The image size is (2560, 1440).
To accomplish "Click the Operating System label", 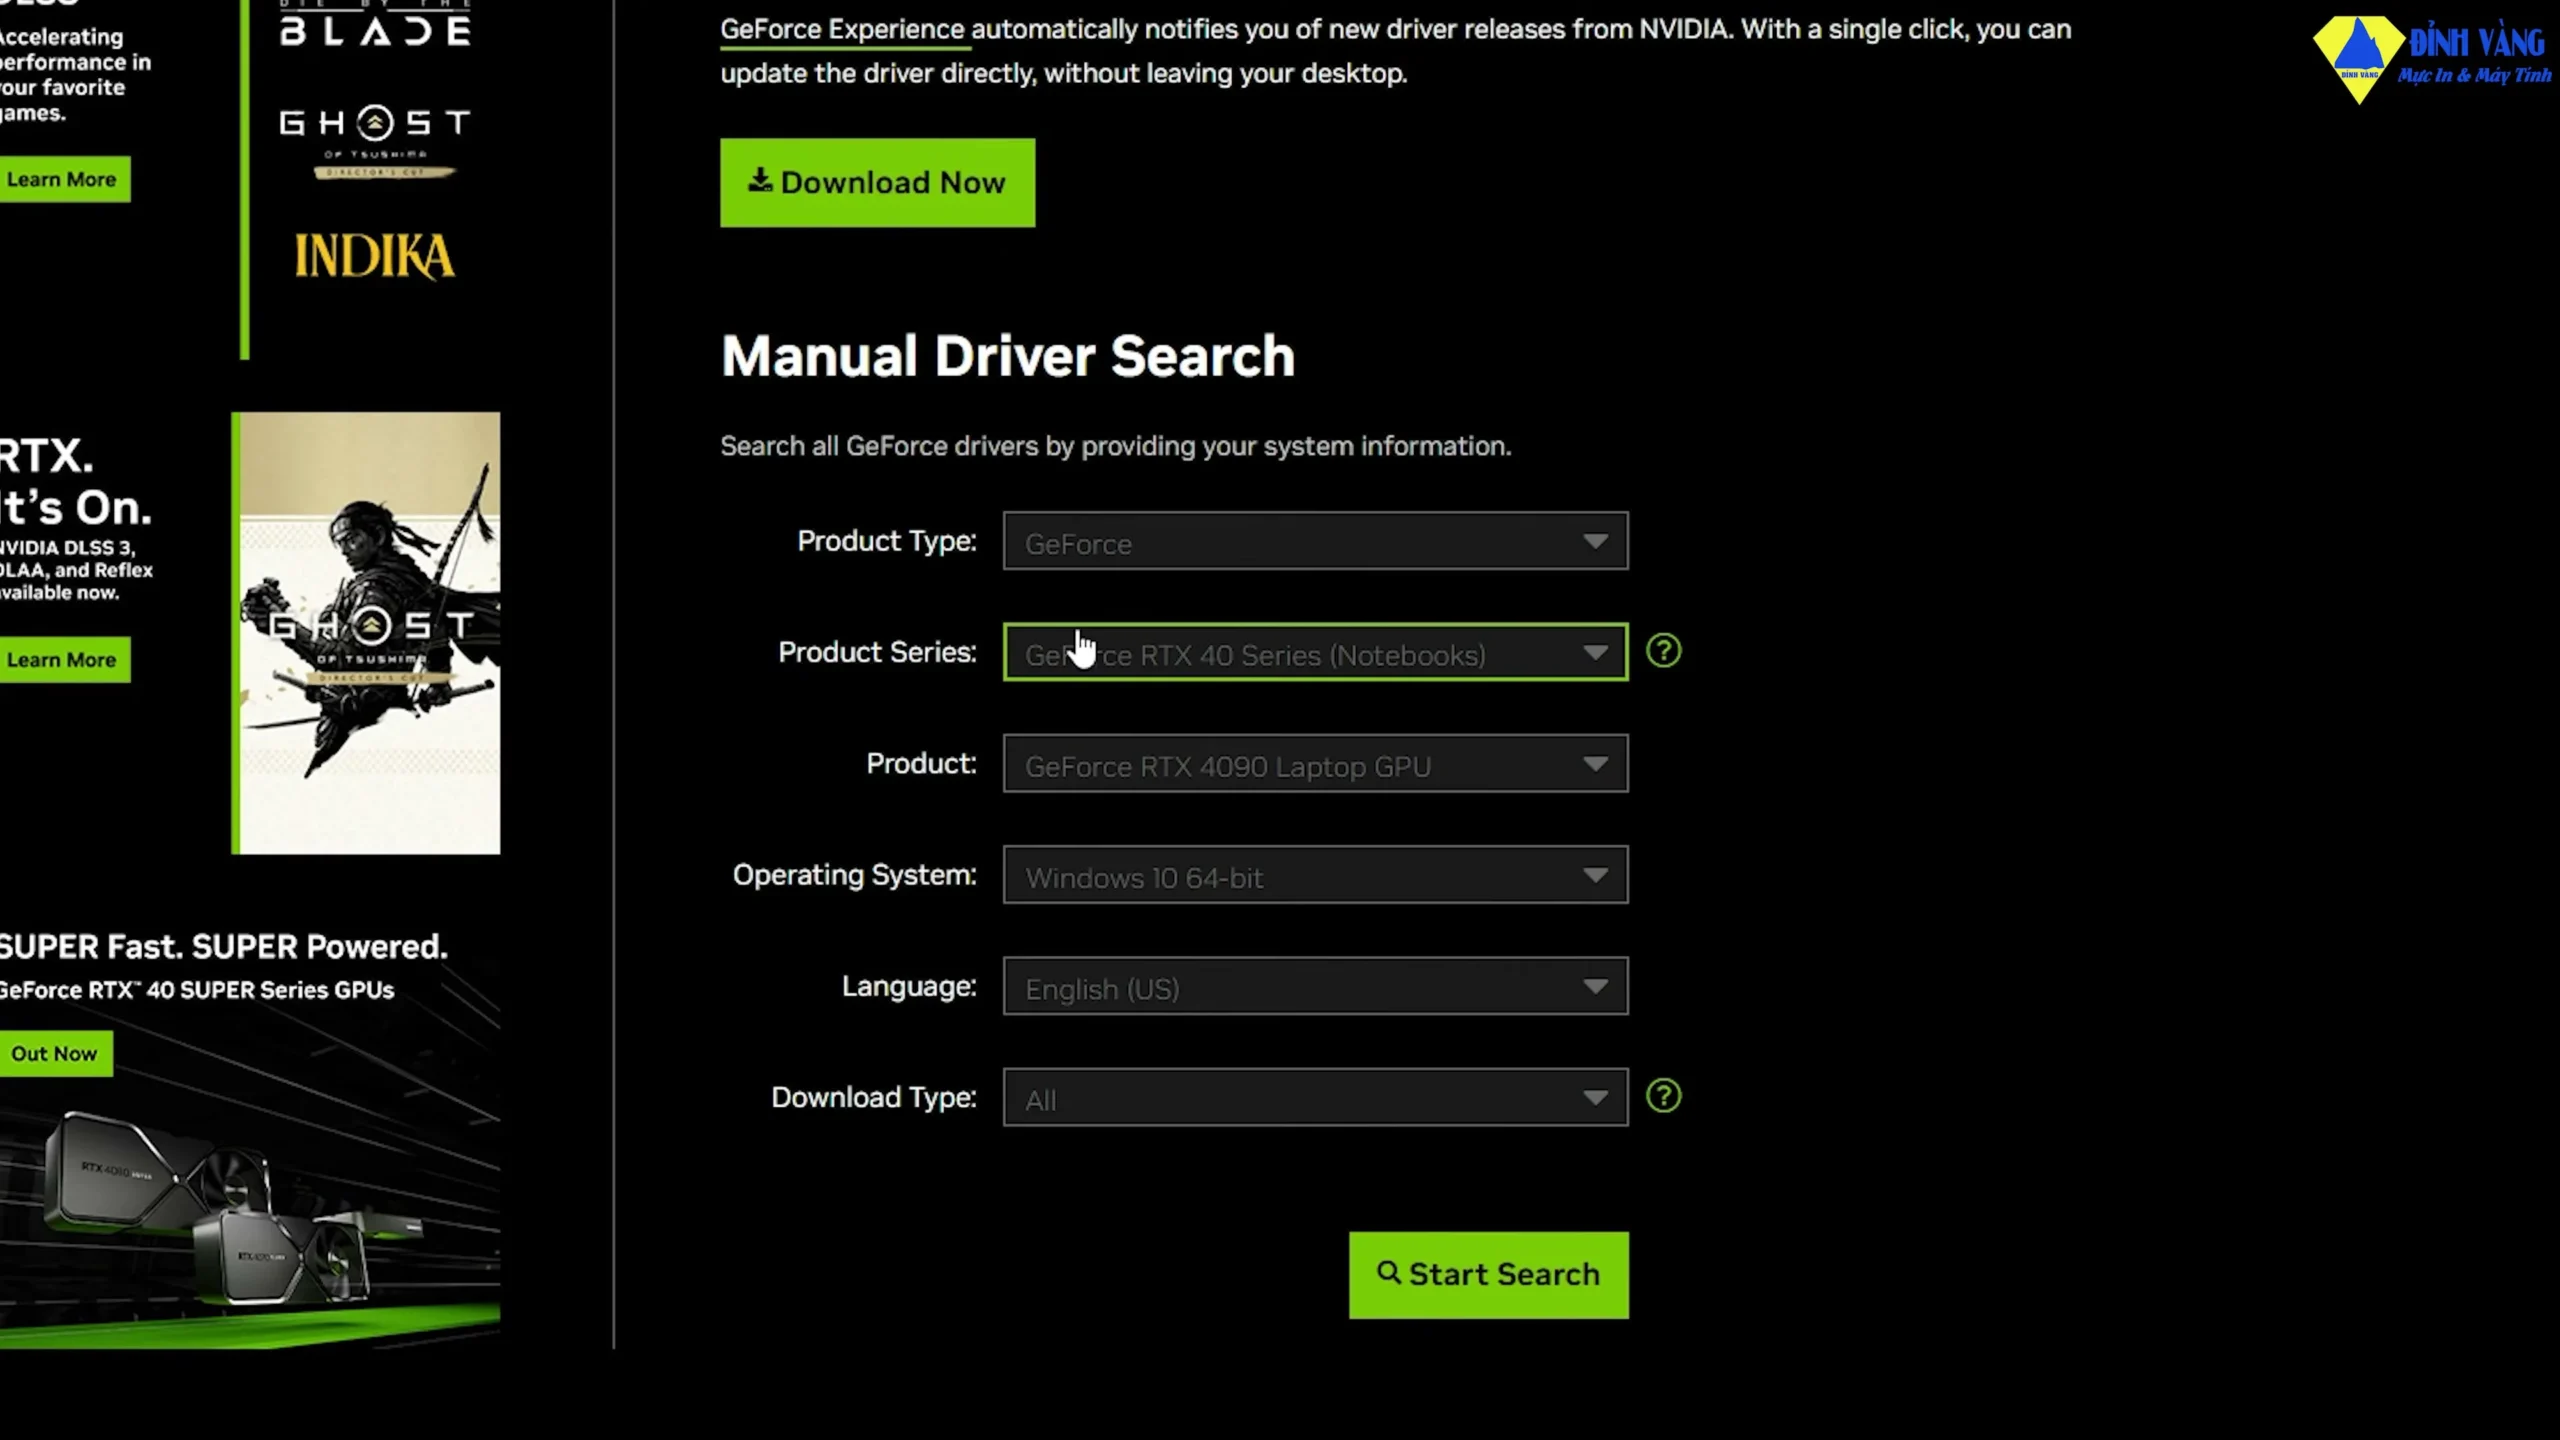I will pos(854,875).
